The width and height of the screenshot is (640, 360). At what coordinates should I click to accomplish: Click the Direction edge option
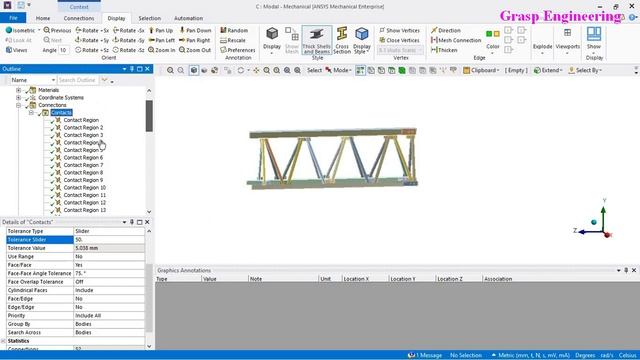pyautogui.click(x=446, y=30)
